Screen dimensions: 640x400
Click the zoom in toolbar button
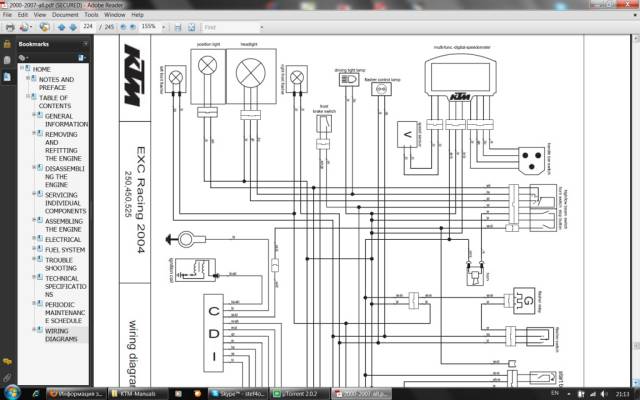point(133,27)
